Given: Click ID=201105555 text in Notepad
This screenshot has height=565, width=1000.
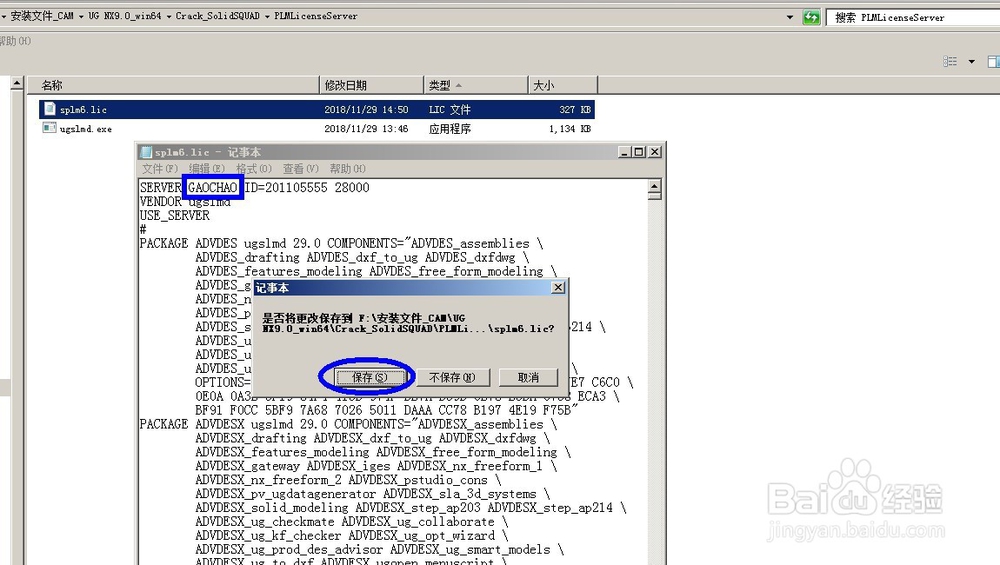Looking at the screenshot, I should pos(286,187).
